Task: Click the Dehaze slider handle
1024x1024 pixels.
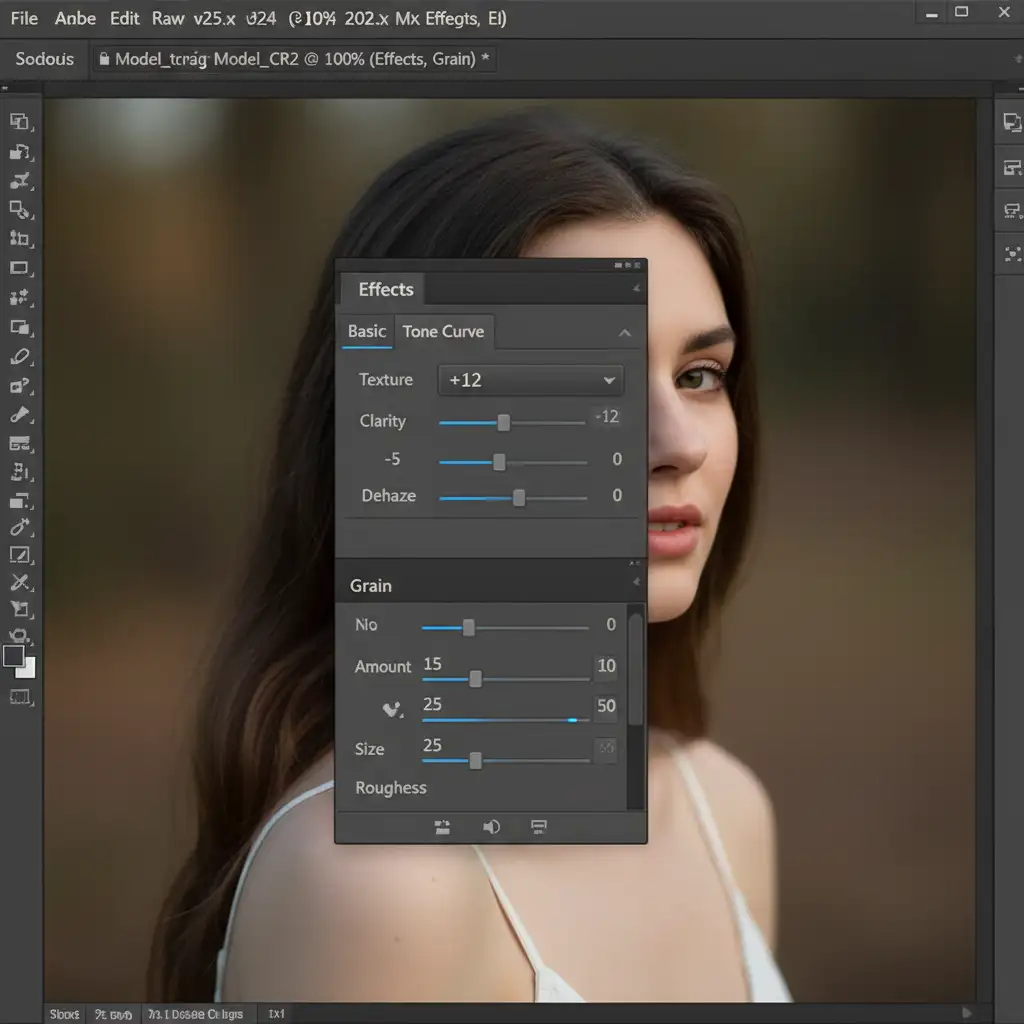Action: (x=518, y=497)
